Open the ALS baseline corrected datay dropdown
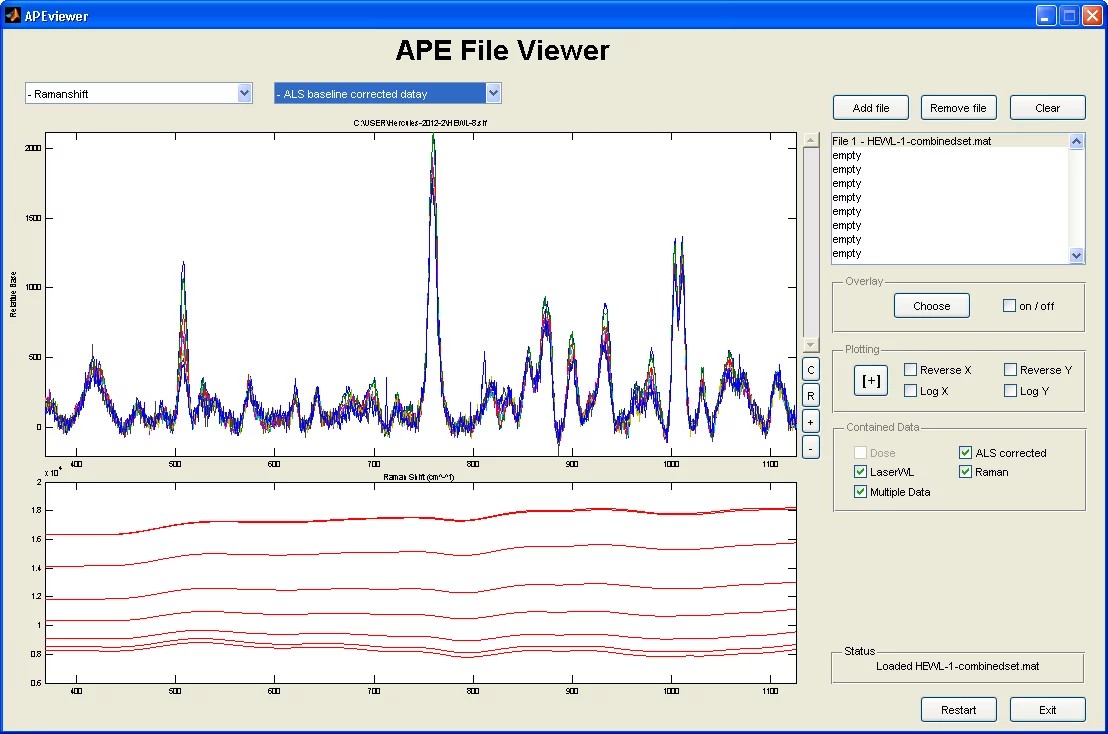Screen dimensions: 1108x734 388,93
